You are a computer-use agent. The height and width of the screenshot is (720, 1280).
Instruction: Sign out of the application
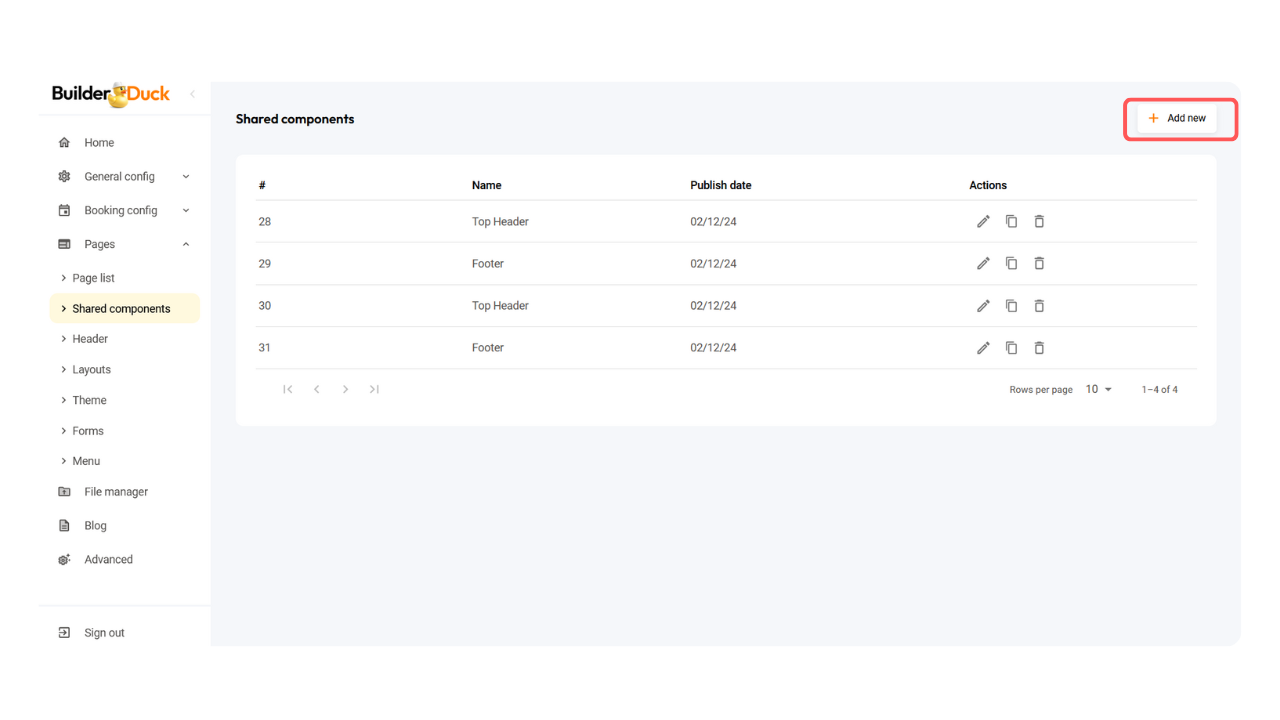point(104,633)
